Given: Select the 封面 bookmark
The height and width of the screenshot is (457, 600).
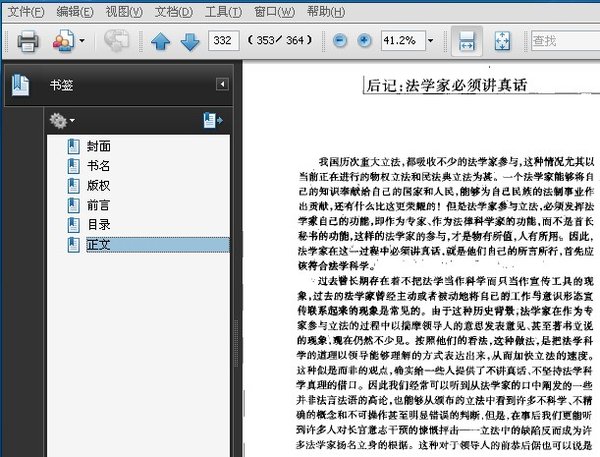Looking at the screenshot, I should (x=98, y=145).
